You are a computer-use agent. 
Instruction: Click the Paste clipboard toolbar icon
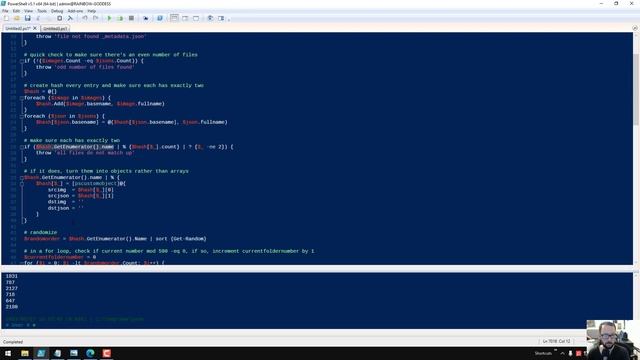[x=60, y=18]
